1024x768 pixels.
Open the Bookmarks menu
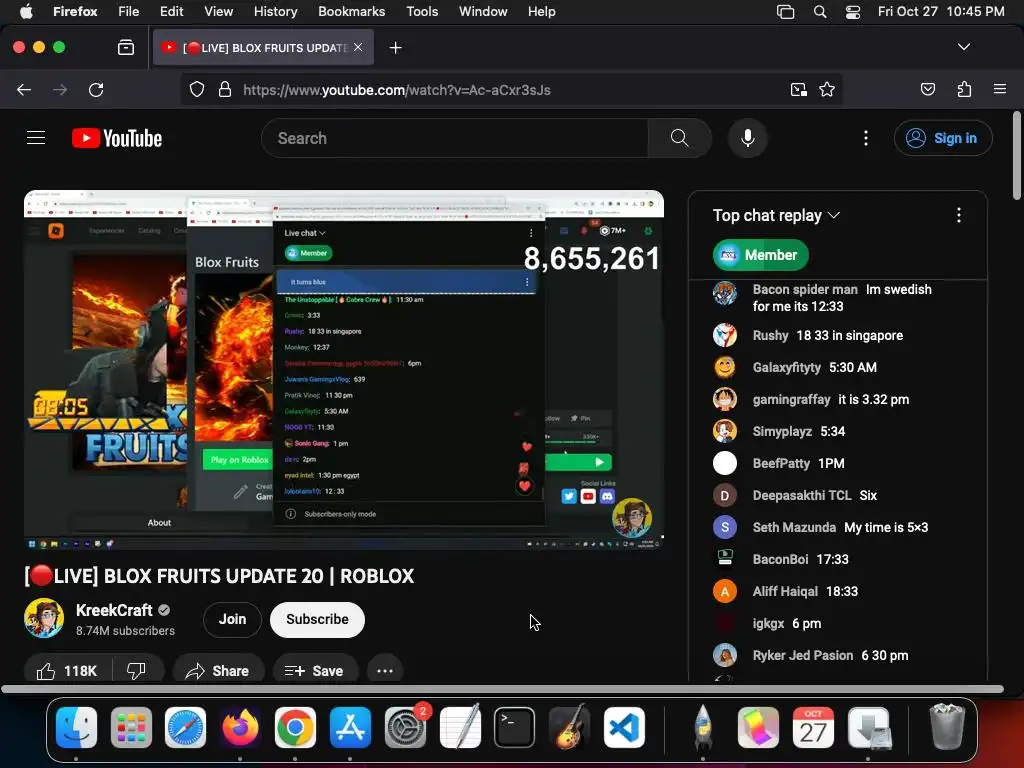(x=351, y=12)
